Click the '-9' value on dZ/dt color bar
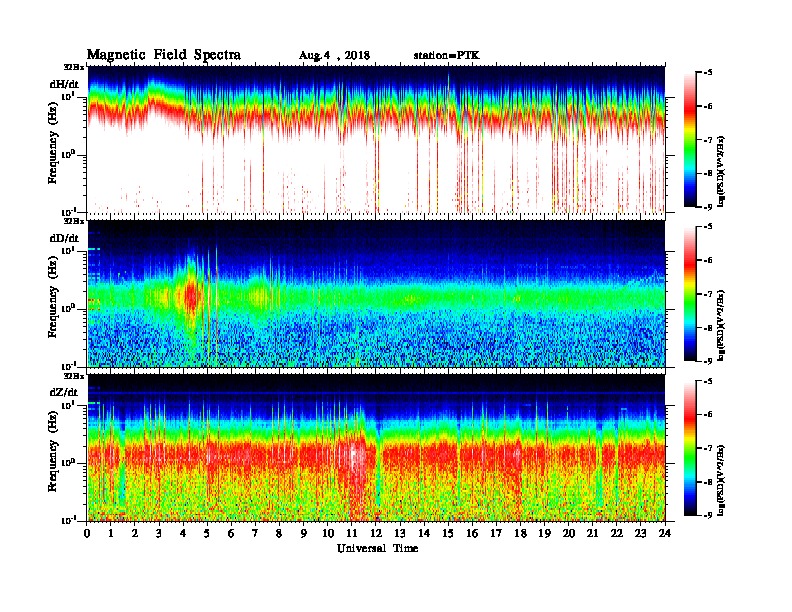The image size is (792, 612). (707, 515)
